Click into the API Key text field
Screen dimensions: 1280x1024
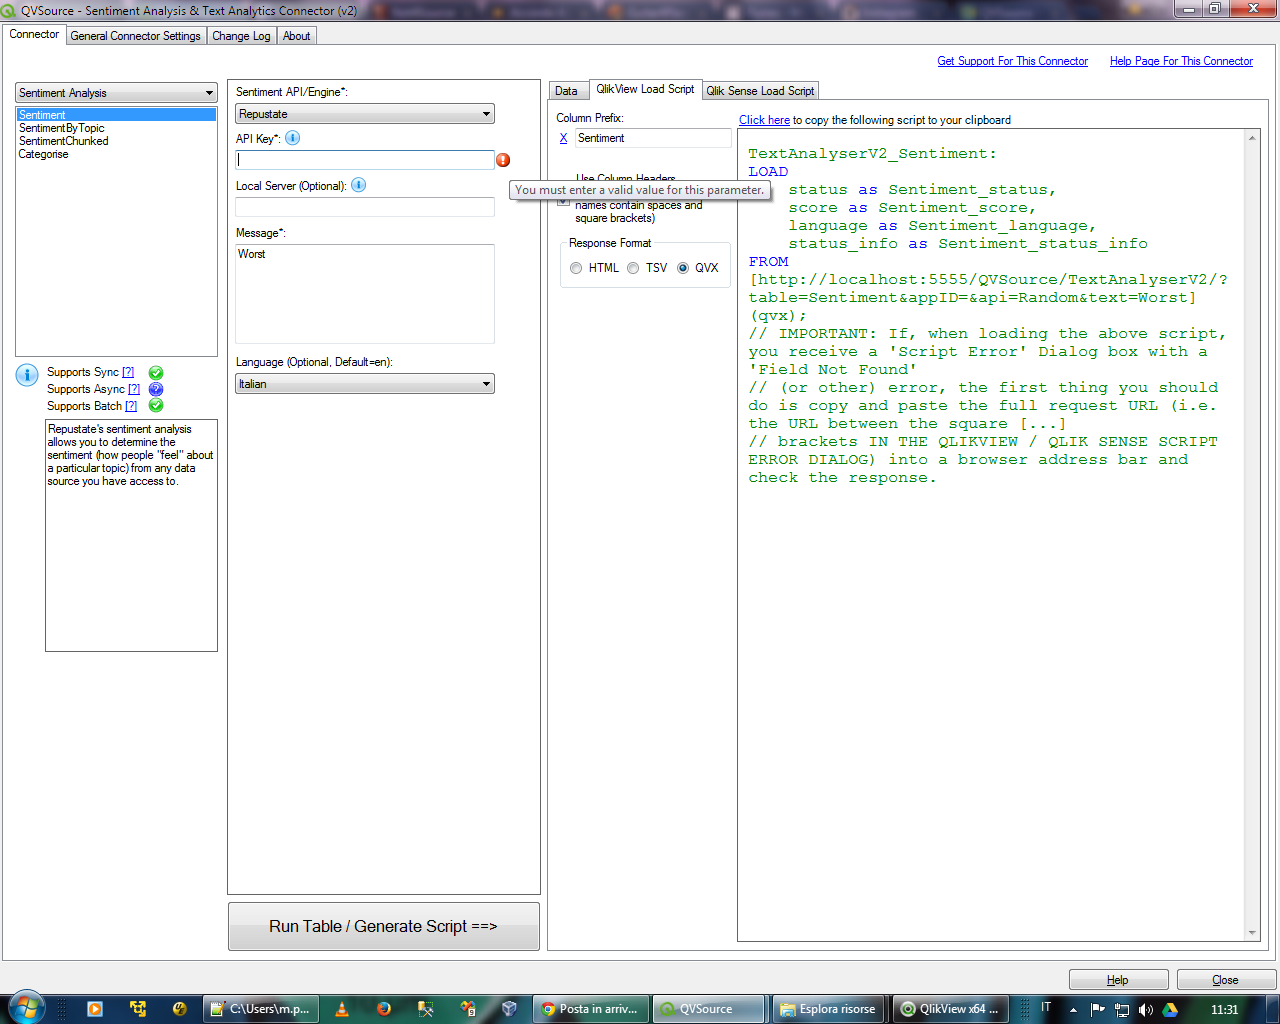pos(365,160)
